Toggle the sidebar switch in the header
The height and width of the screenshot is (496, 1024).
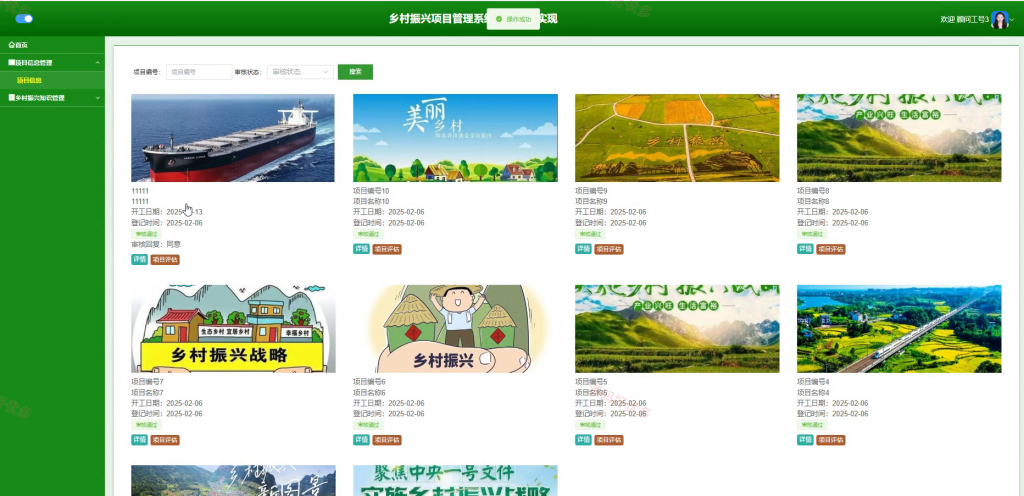(24, 19)
